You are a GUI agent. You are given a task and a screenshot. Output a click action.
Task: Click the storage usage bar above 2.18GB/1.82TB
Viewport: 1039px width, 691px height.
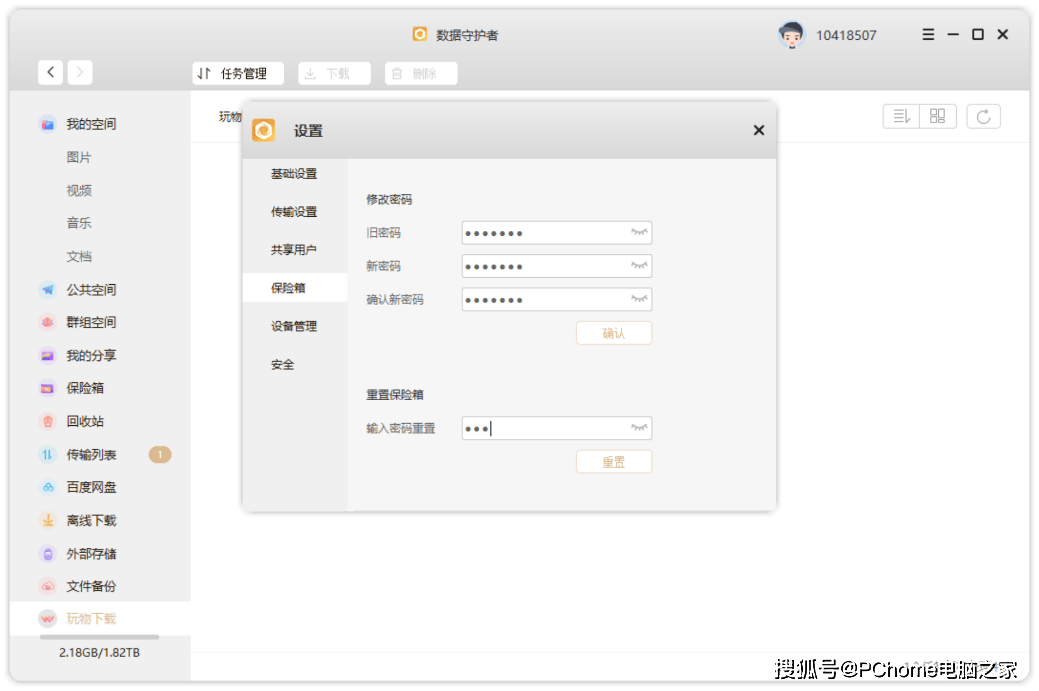click(x=99, y=637)
